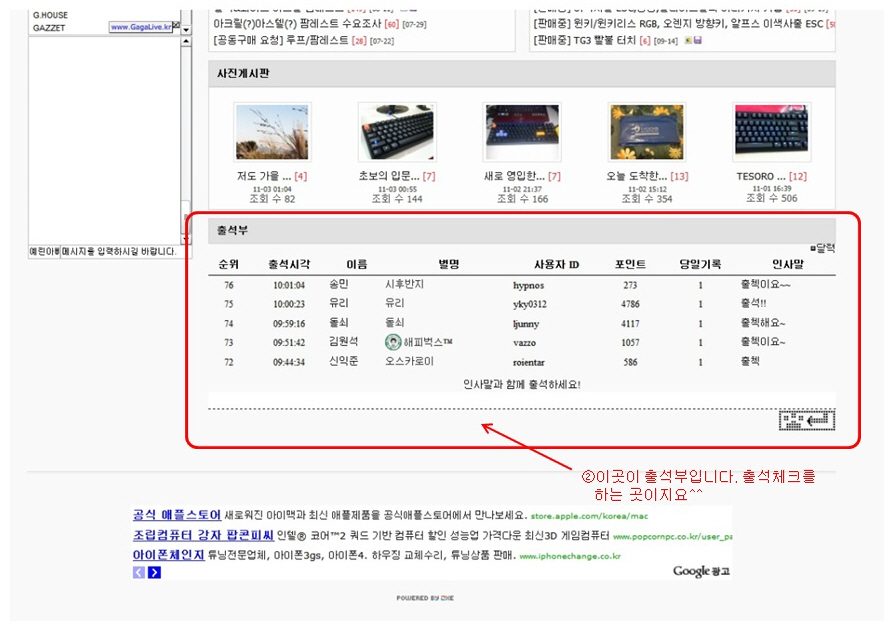Open the chat dropdown arrow beside GagaLive
Viewport: 888px width, 625px height.
(x=186, y=29)
